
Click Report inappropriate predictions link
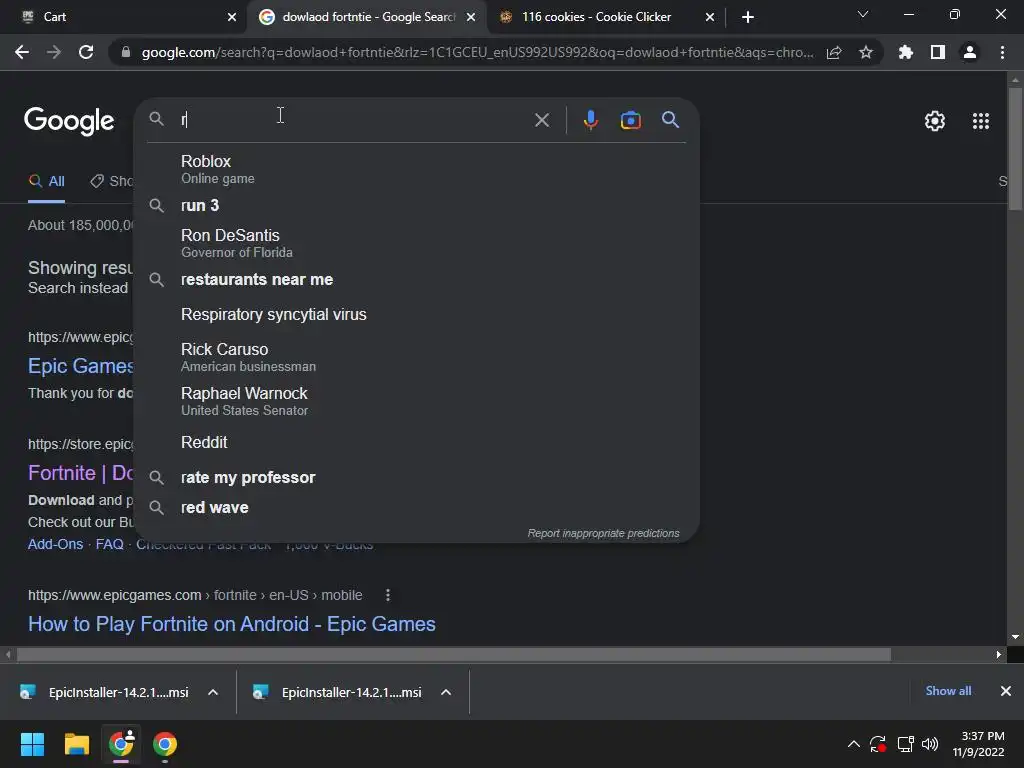click(x=603, y=534)
